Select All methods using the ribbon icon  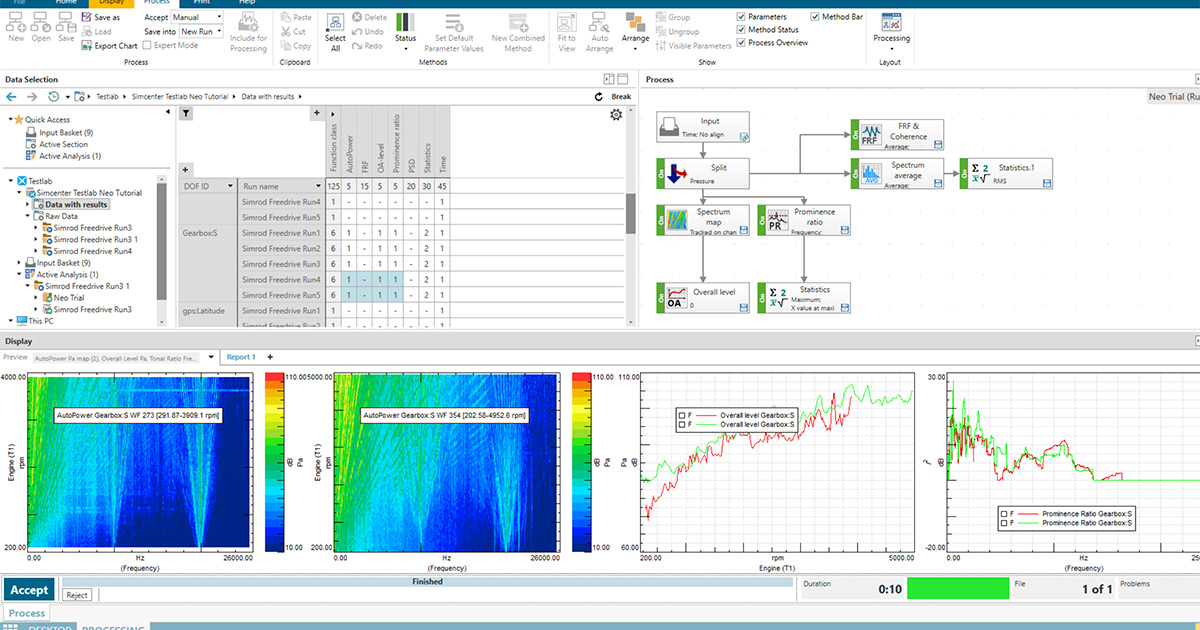[x=335, y=30]
